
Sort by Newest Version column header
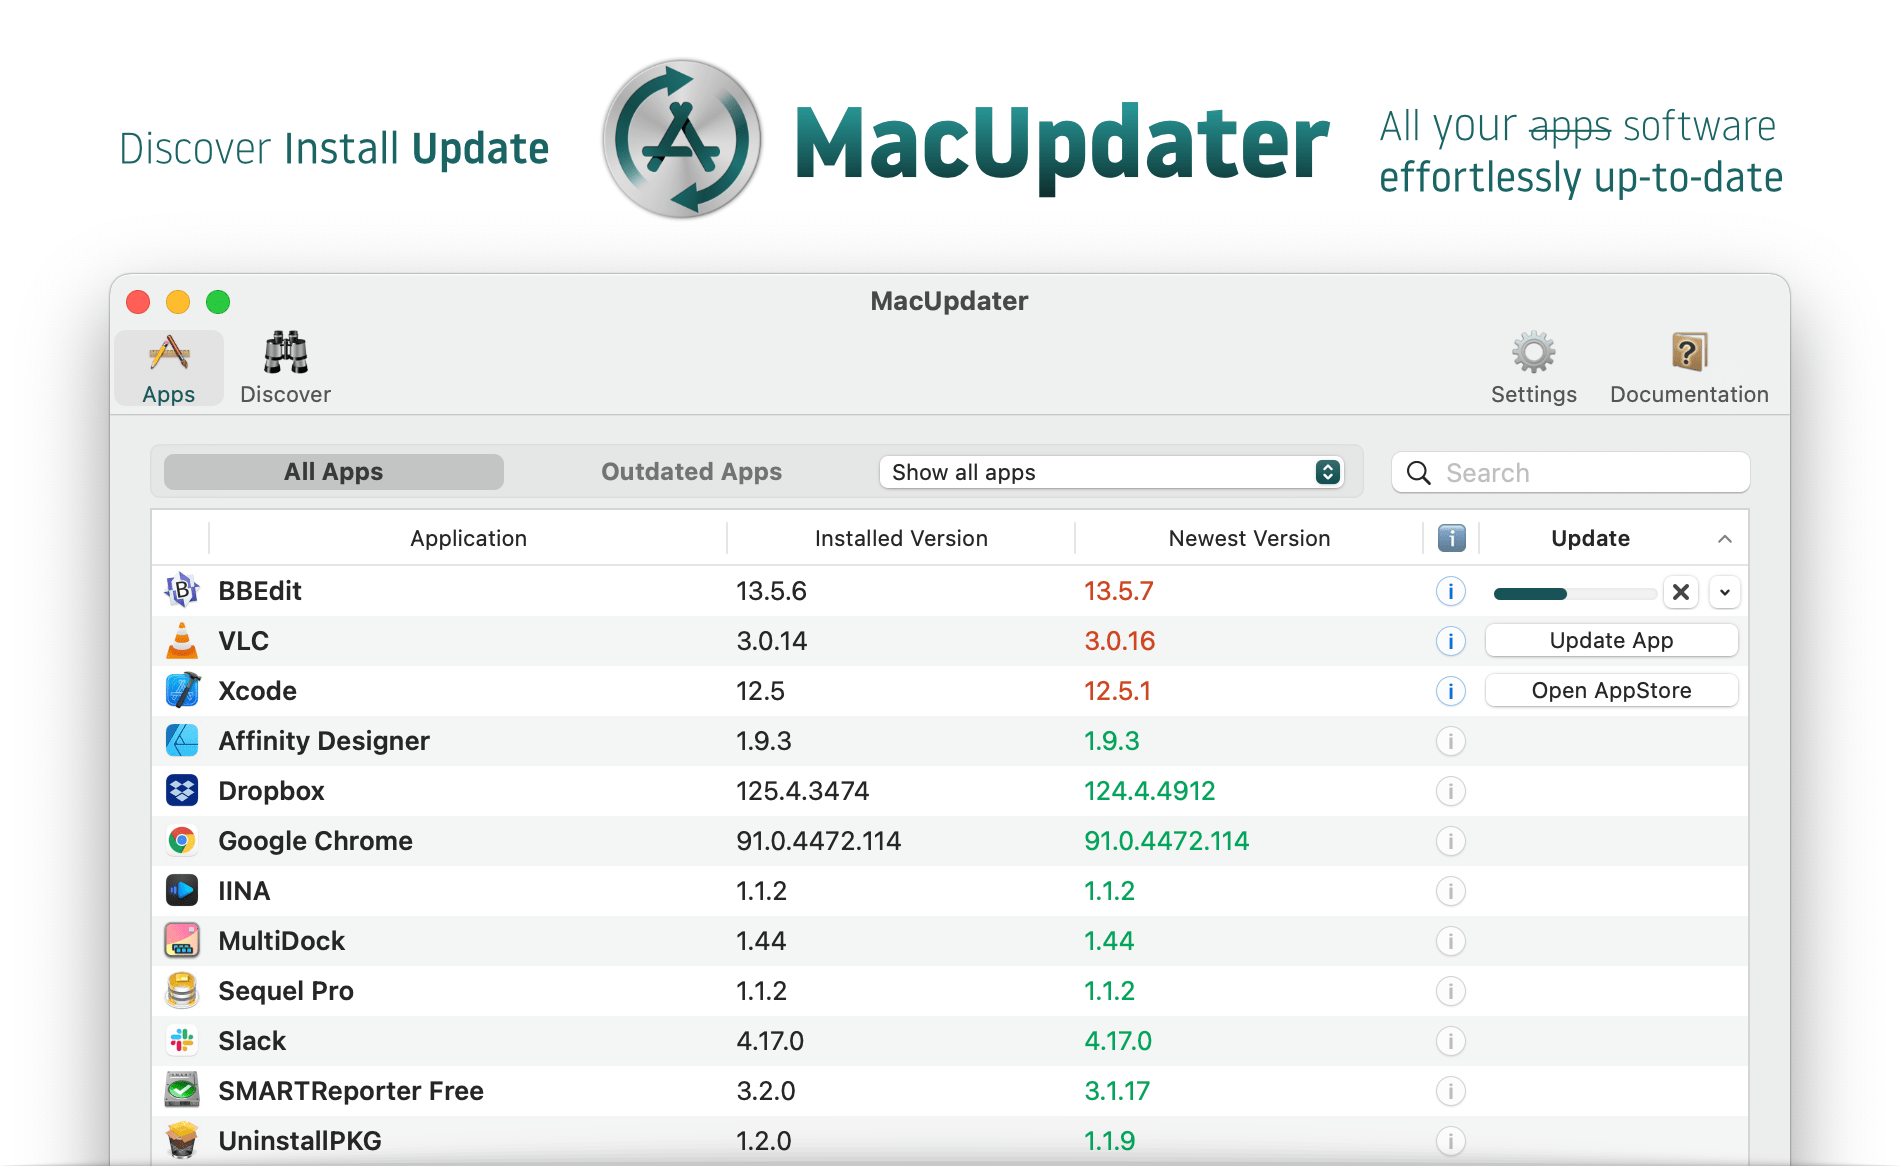pos(1249,538)
